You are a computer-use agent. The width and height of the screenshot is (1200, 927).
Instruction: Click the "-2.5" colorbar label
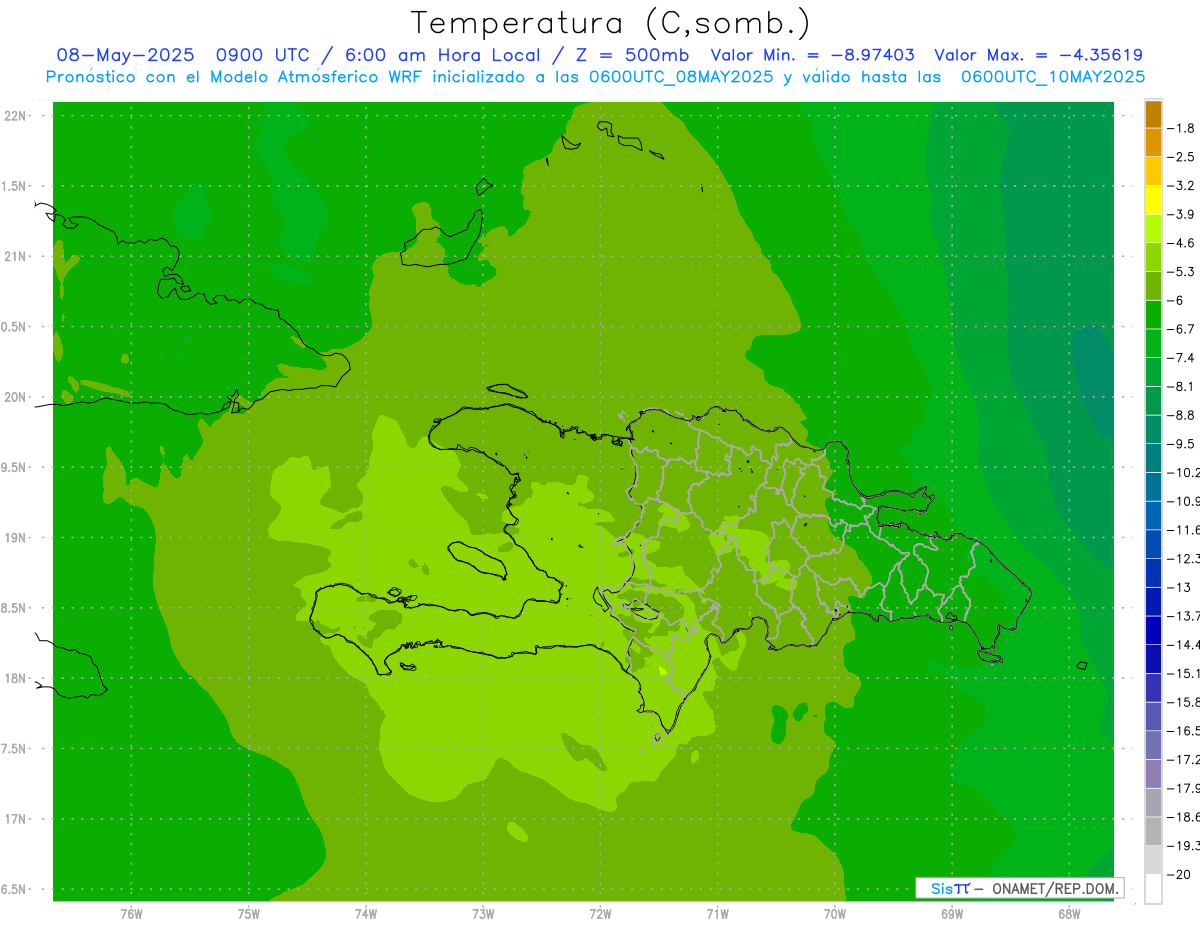coord(1182,157)
